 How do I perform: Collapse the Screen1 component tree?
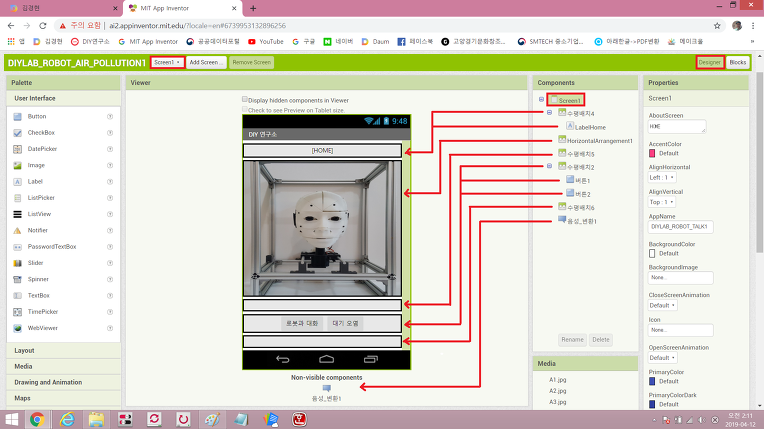(541, 99)
